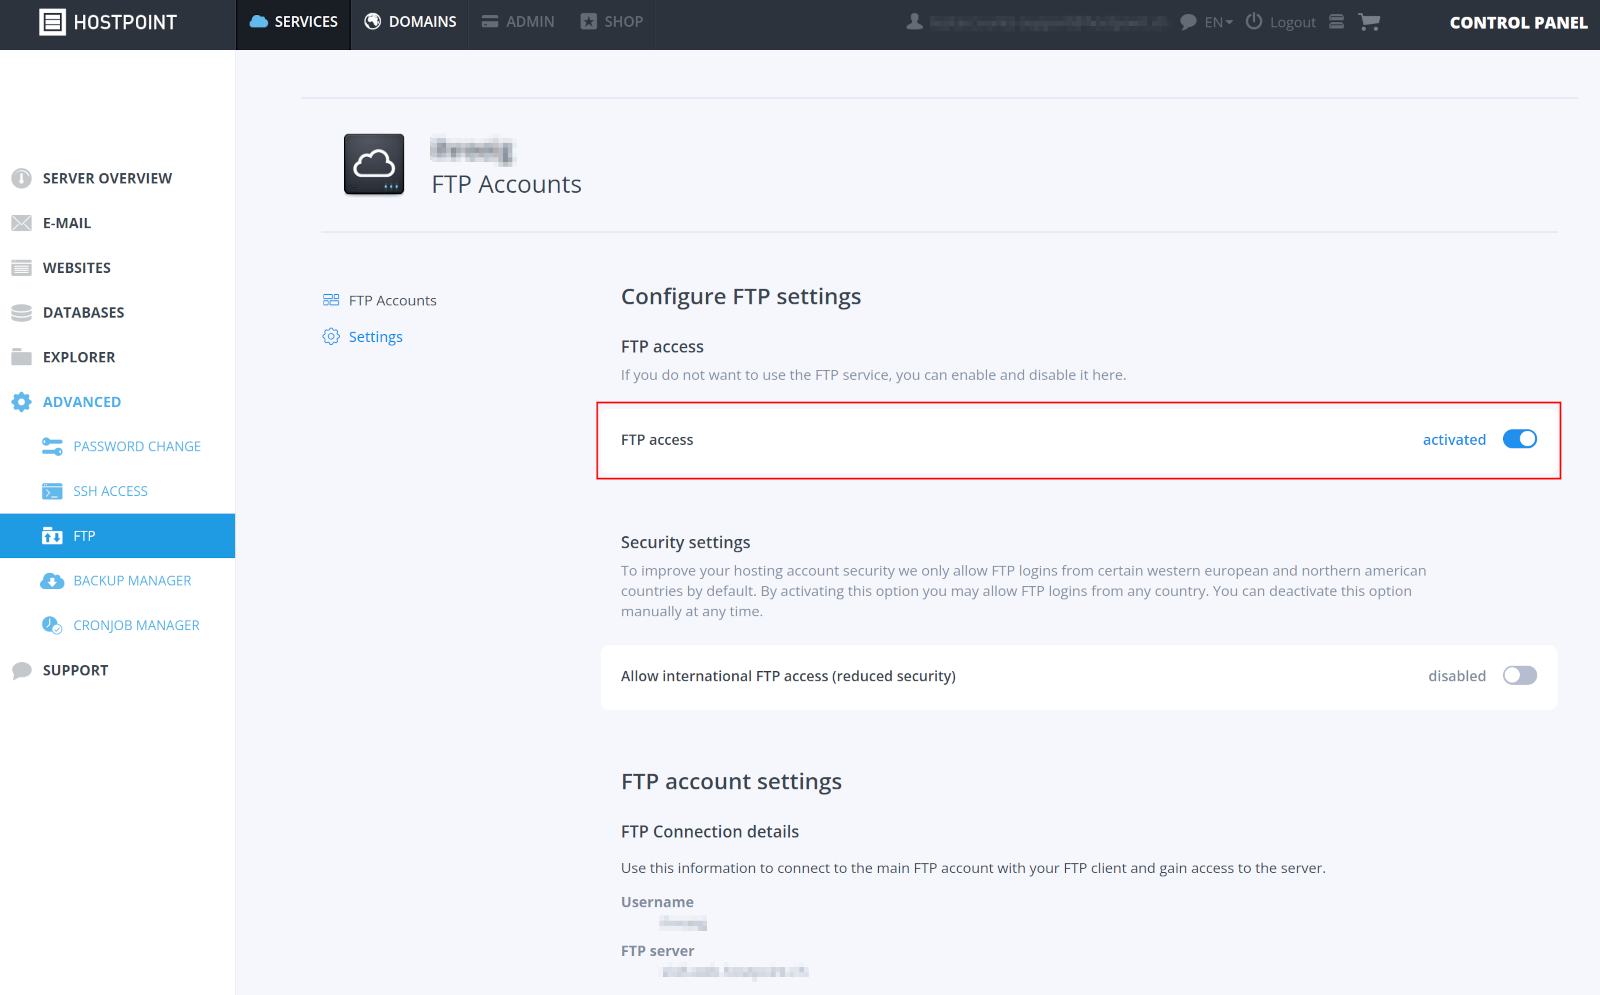Click the SSH Access terminal icon
This screenshot has height=995, width=1600.
click(52, 491)
